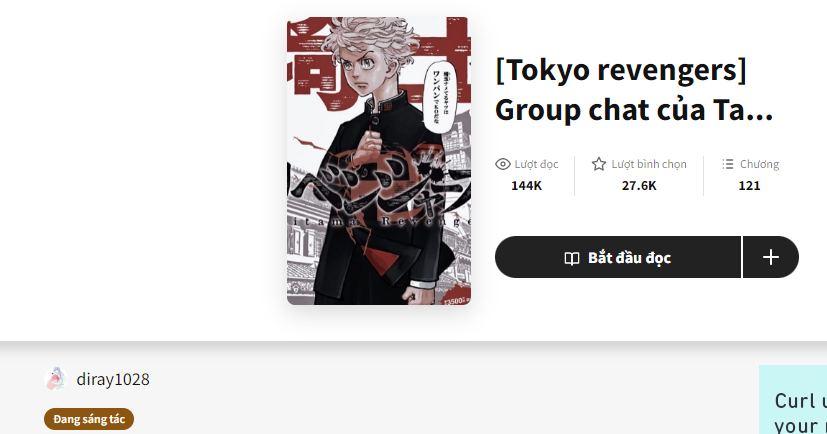Click the Lượt bình chọn label
Image resolution: width=827 pixels, height=434 pixels.
(649, 165)
